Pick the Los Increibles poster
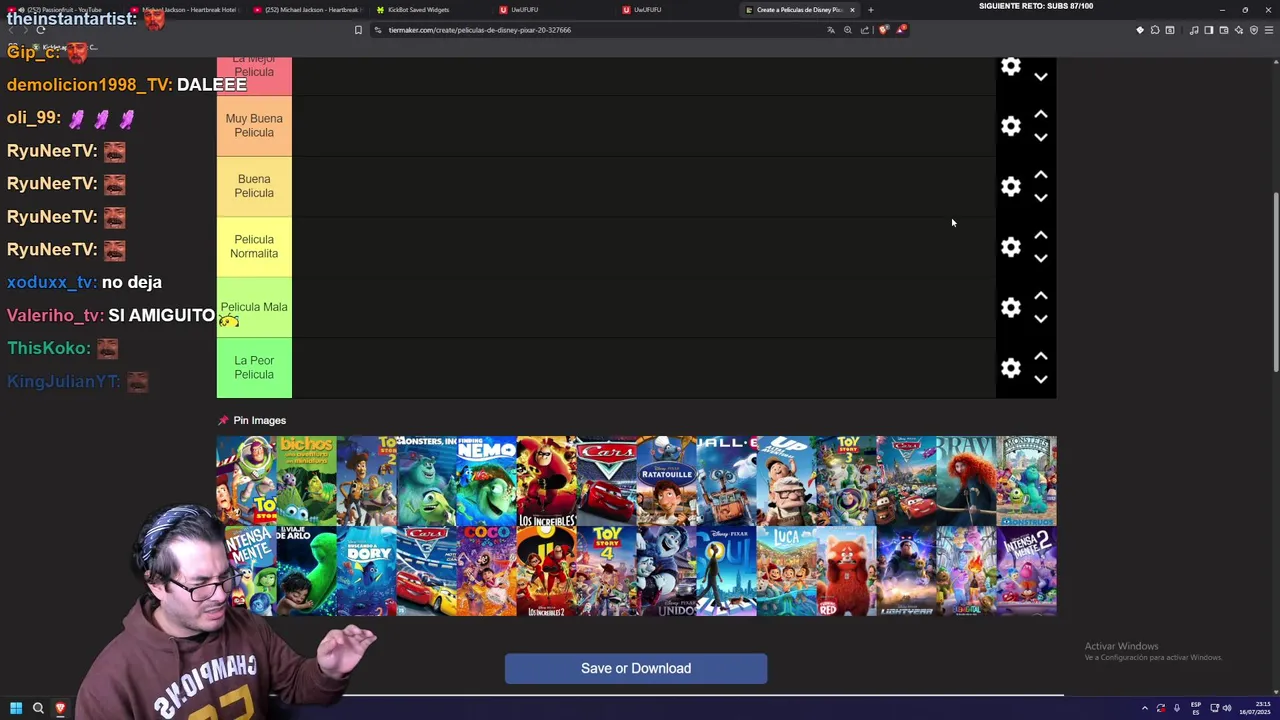Image resolution: width=1280 pixels, height=720 pixels. [547, 481]
